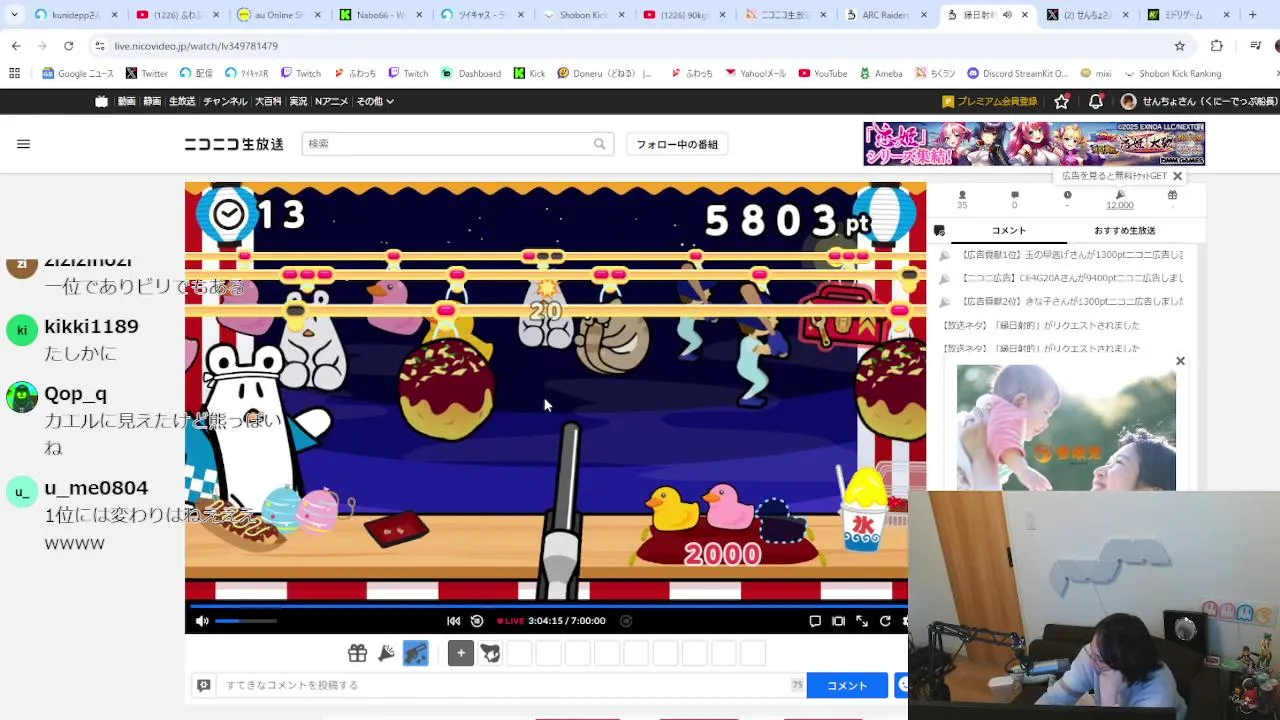Open フォロー中の番組 followed programs
The image size is (1280, 720).
(677, 144)
